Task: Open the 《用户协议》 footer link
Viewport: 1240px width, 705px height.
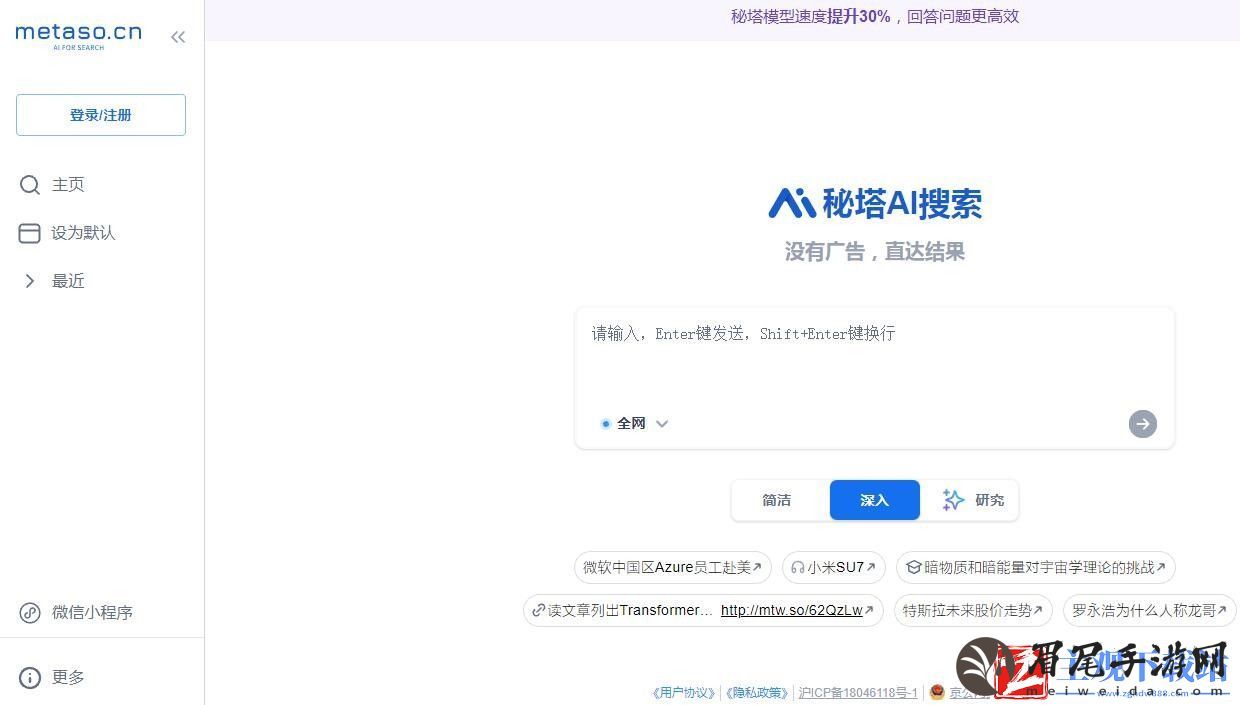Action: coord(684,693)
